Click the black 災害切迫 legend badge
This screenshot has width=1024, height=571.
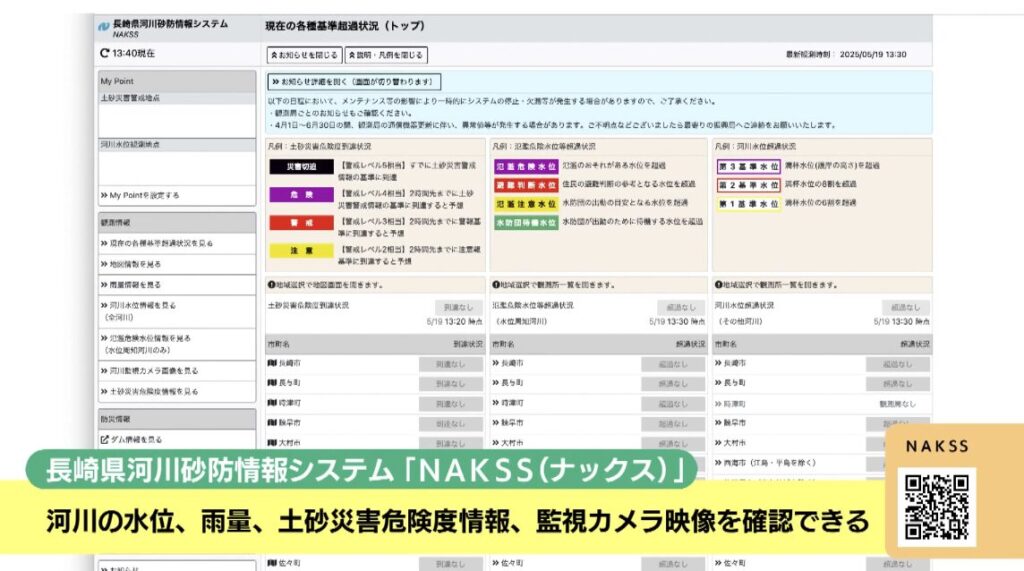click(x=302, y=167)
